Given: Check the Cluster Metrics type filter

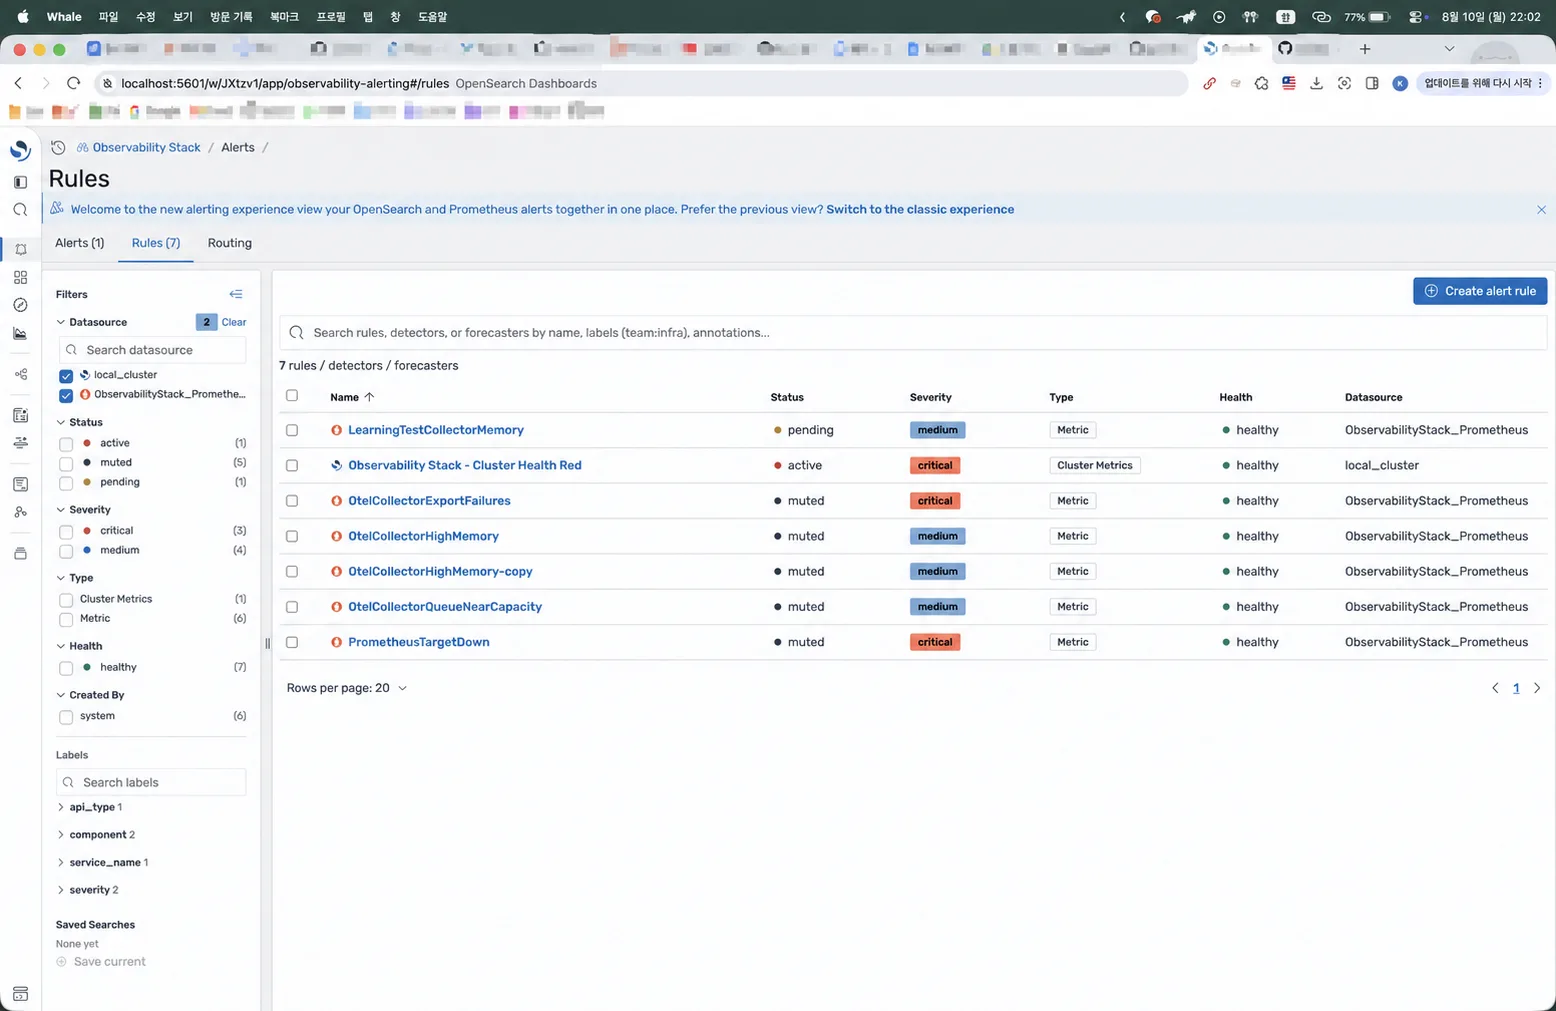Looking at the screenshot, I should coord(66,600).
